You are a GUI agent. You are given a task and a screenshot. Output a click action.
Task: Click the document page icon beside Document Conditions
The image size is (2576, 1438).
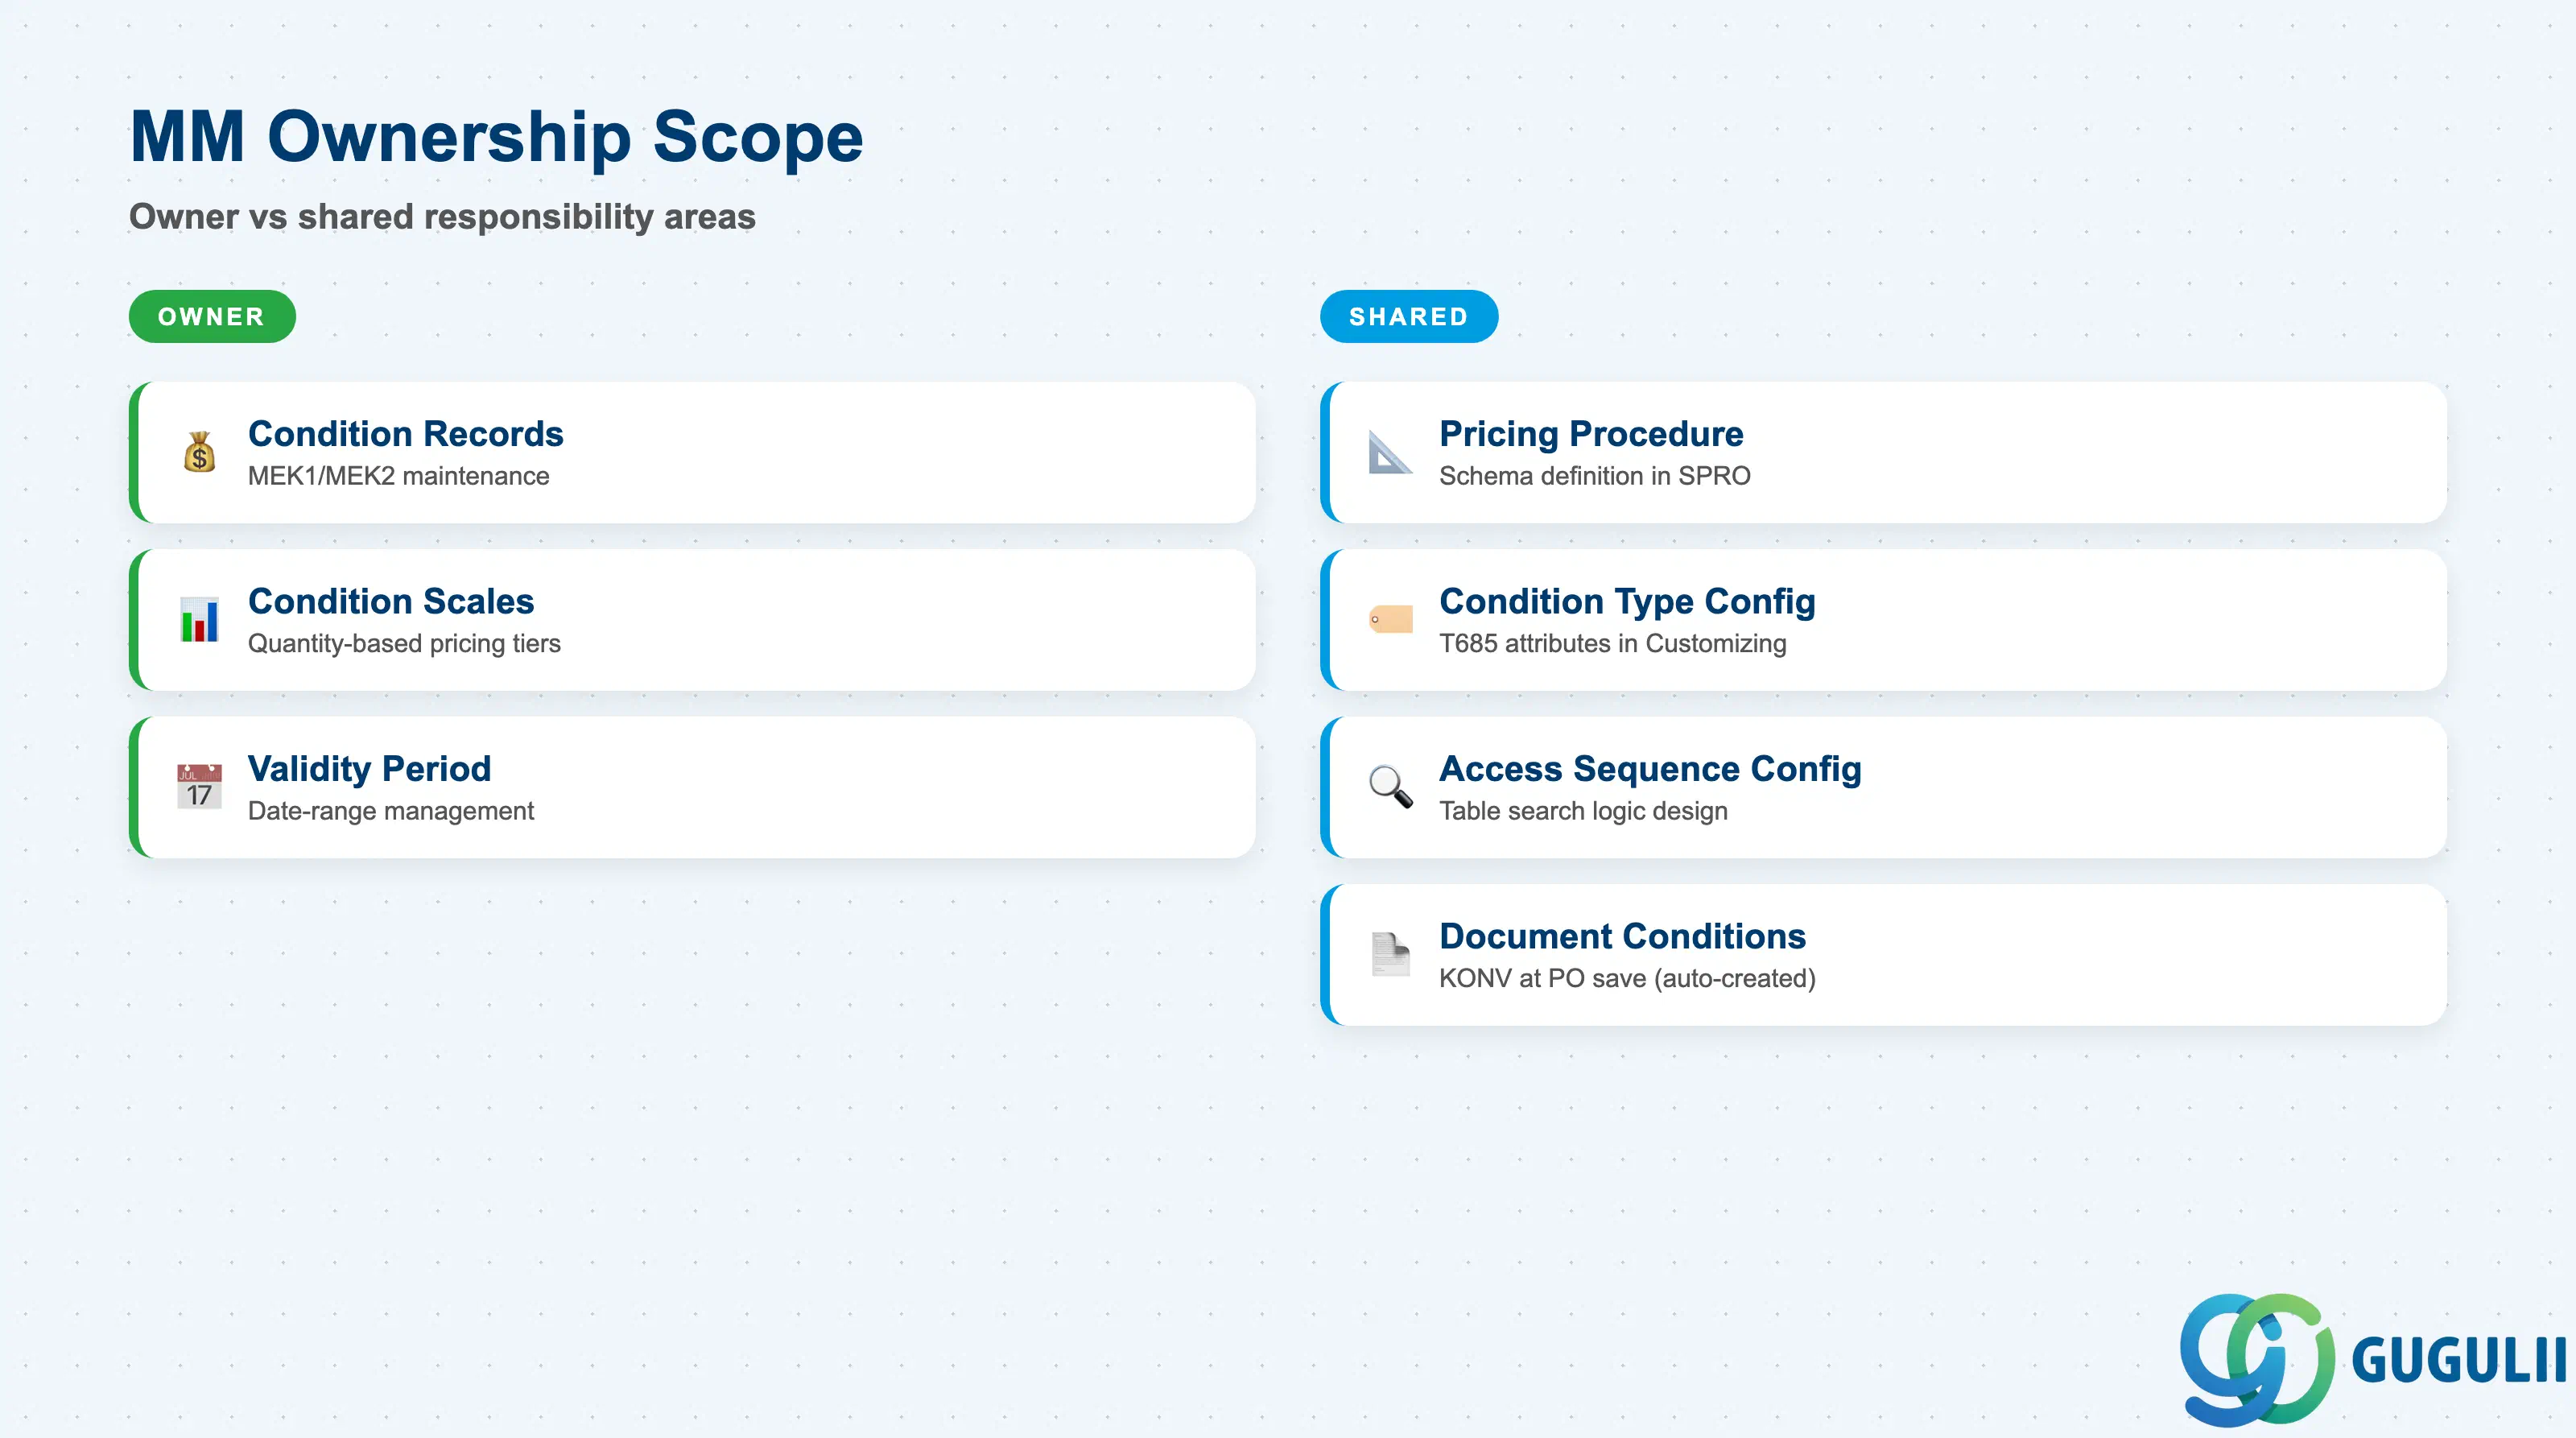[x=1390, y=954]
